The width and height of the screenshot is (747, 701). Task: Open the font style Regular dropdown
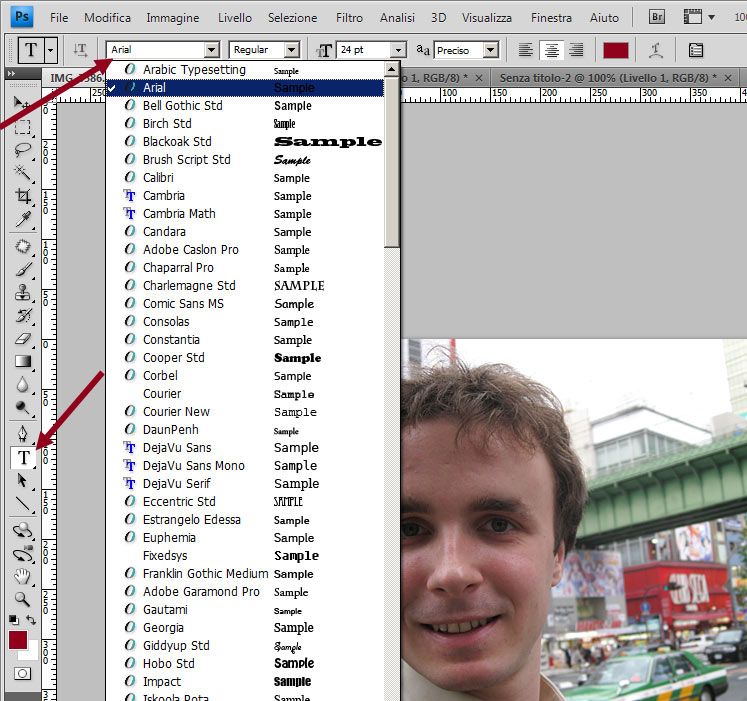tap(292, 50)
